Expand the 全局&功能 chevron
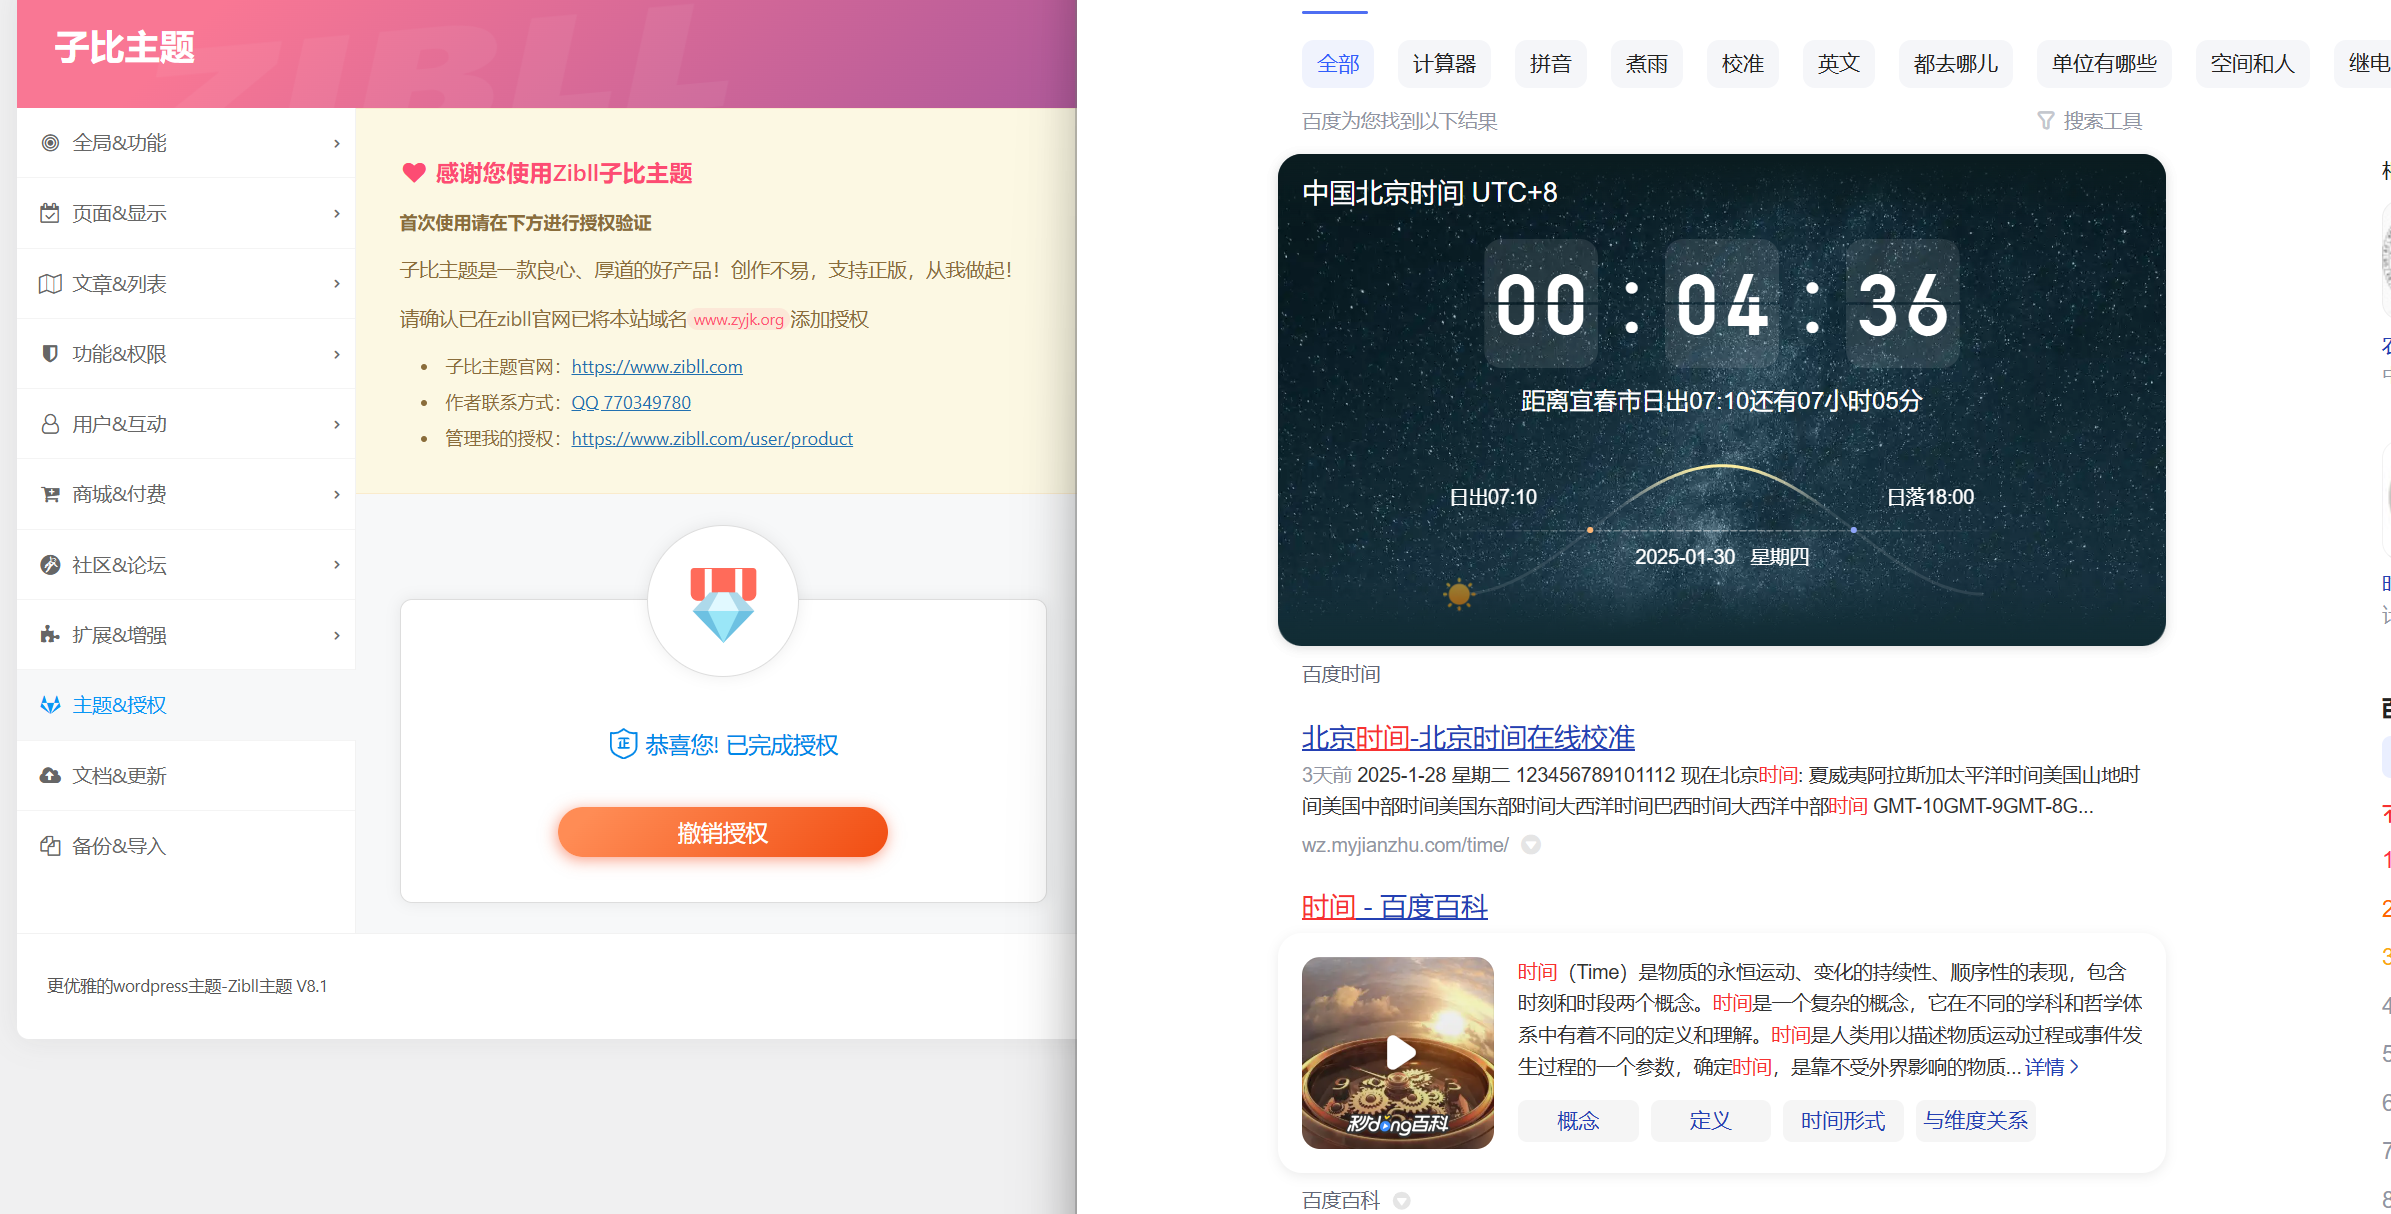The height and width of the screenshot is (1214, 2391). (337, 143)
